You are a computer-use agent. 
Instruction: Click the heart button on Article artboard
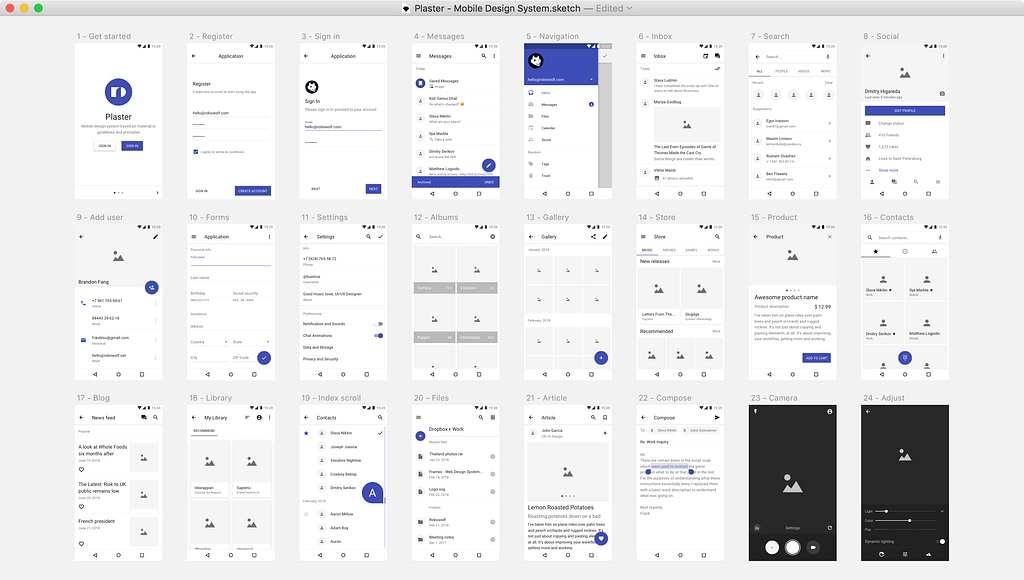601,538
